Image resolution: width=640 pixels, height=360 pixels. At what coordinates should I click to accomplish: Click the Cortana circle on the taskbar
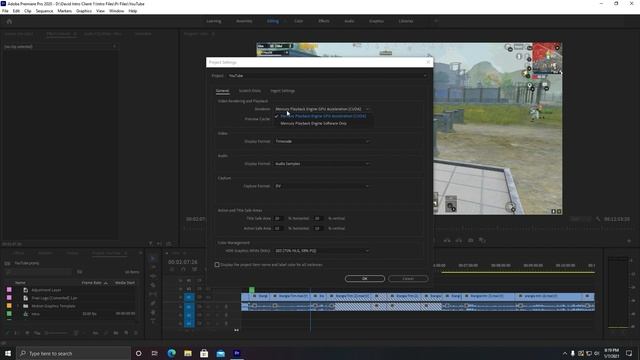tap(138, 353)
